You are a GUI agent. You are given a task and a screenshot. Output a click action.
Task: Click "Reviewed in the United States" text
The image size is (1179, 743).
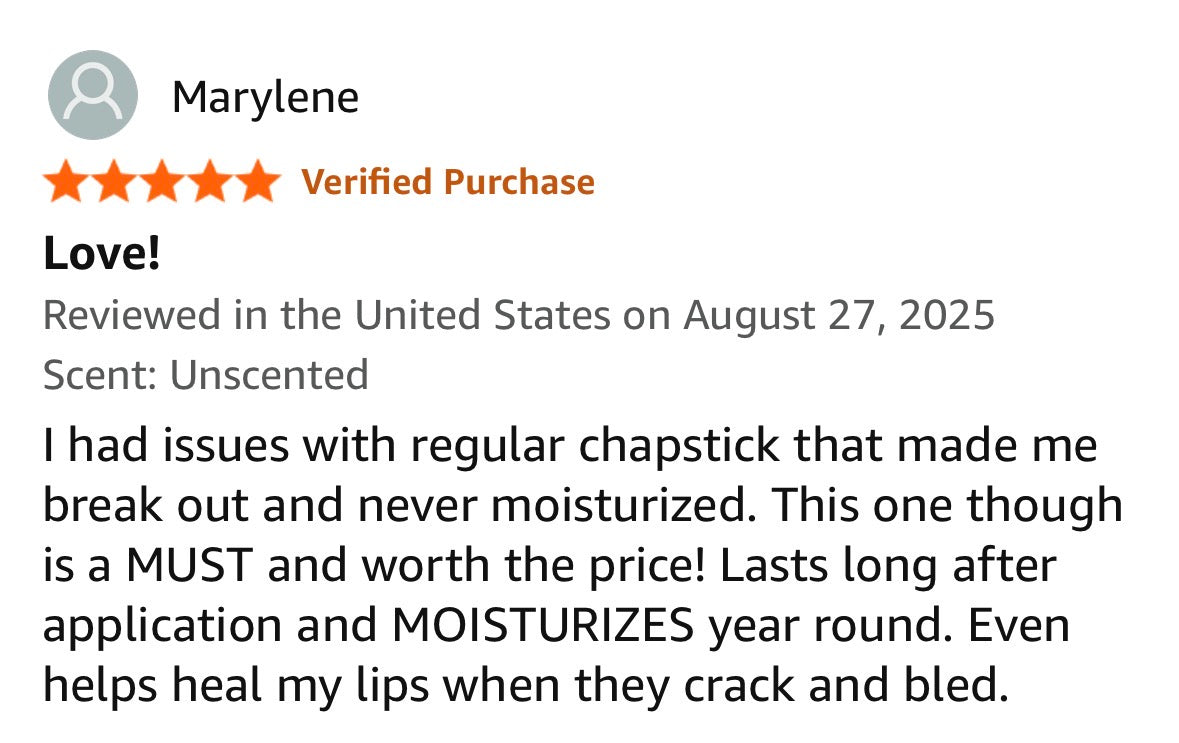coord(326,315)
